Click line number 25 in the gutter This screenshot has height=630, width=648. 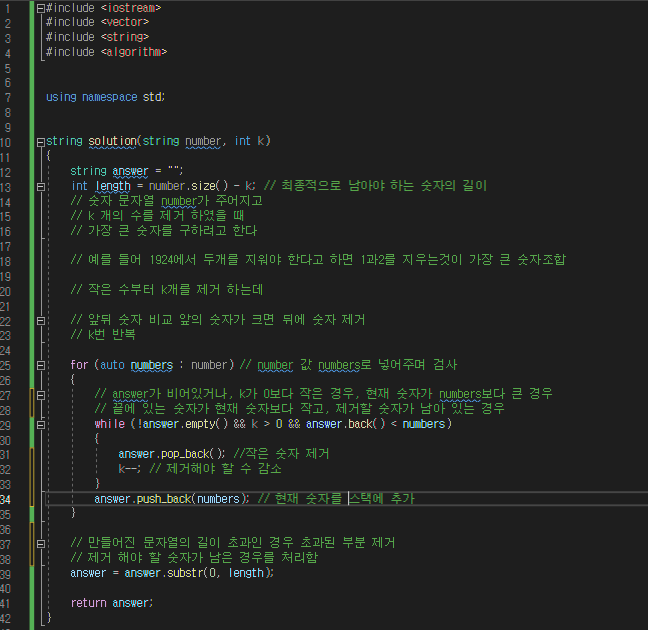tap(5, 365)
